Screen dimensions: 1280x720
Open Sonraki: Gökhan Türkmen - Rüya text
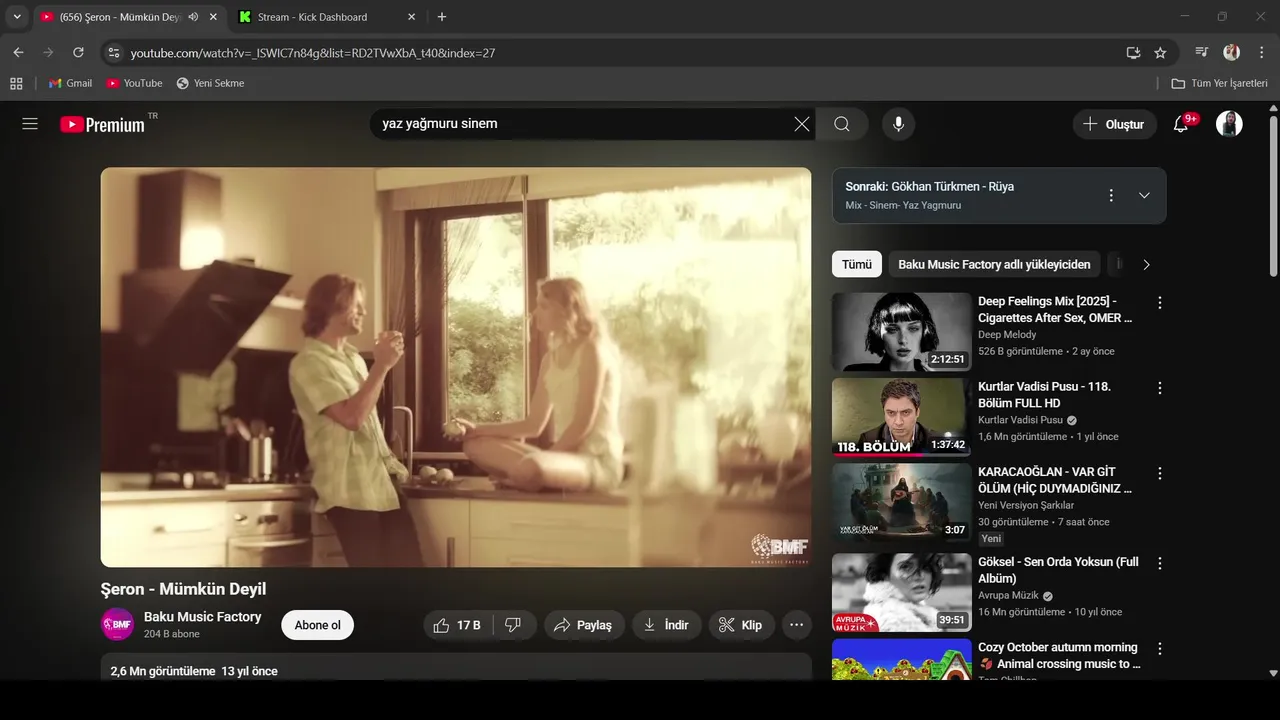(929, 187)
